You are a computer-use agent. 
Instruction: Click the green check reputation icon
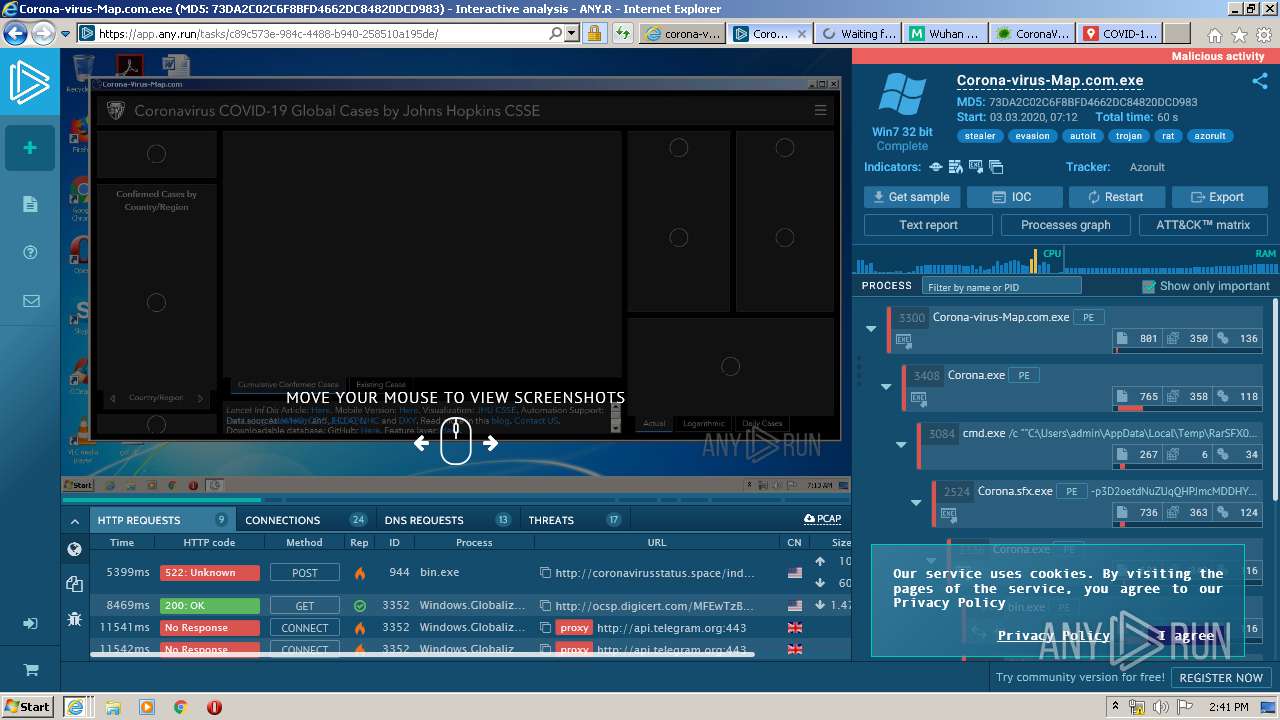pos(360,606)
